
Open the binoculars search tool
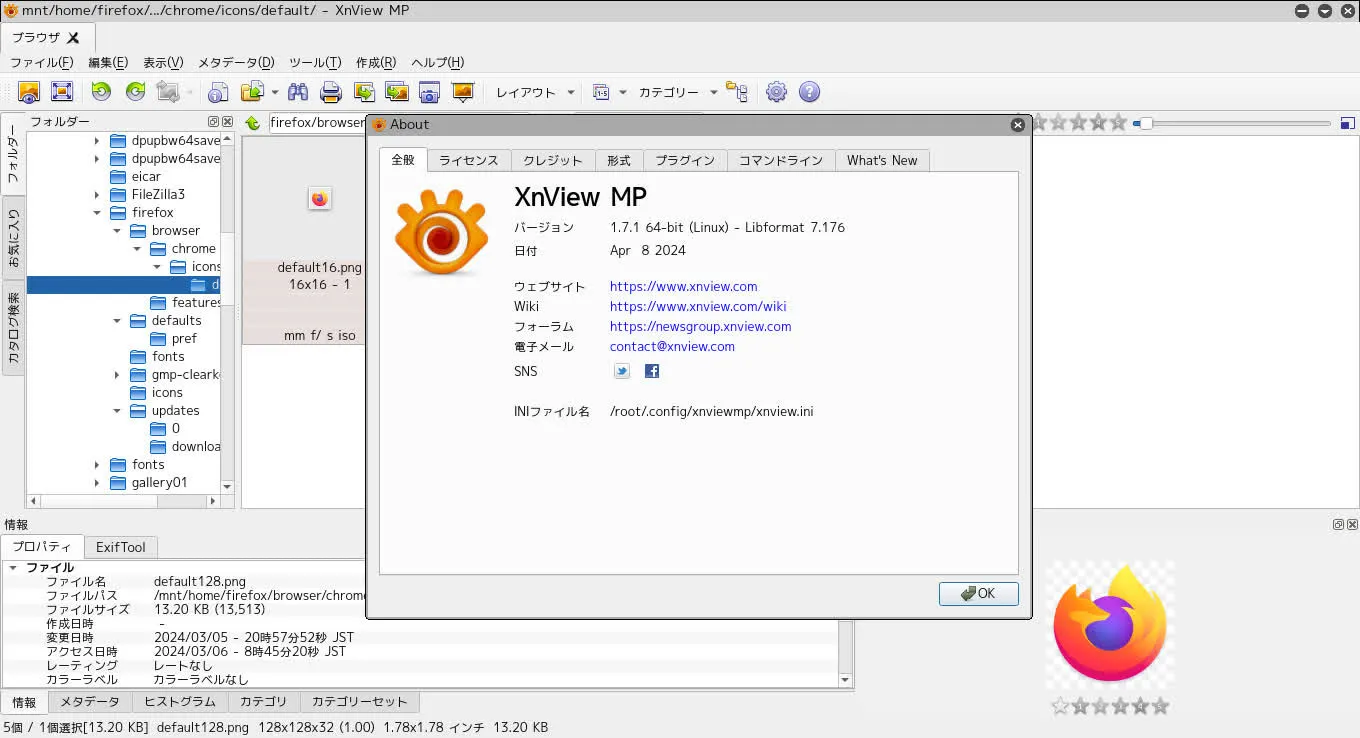[297, 92]
